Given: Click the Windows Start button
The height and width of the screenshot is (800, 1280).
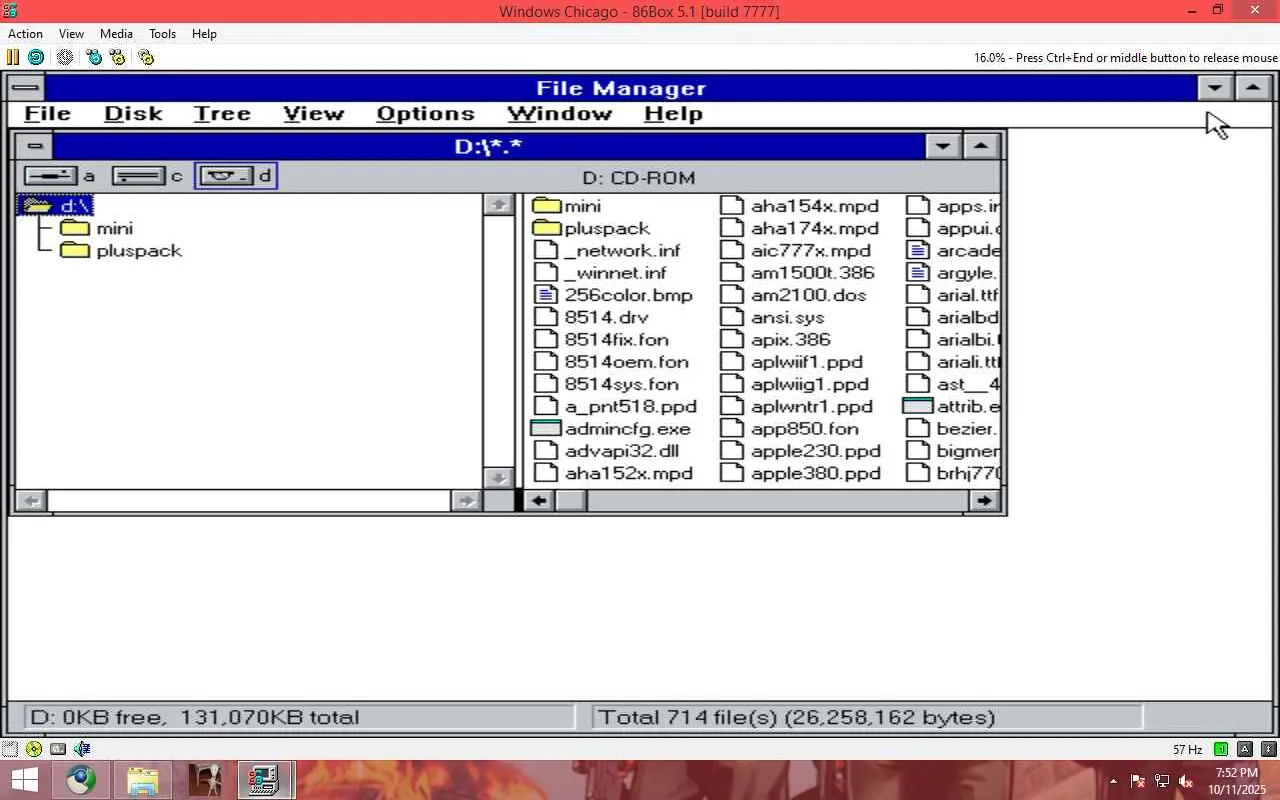Looking at the screenshot, I should [x=24, y=780].
